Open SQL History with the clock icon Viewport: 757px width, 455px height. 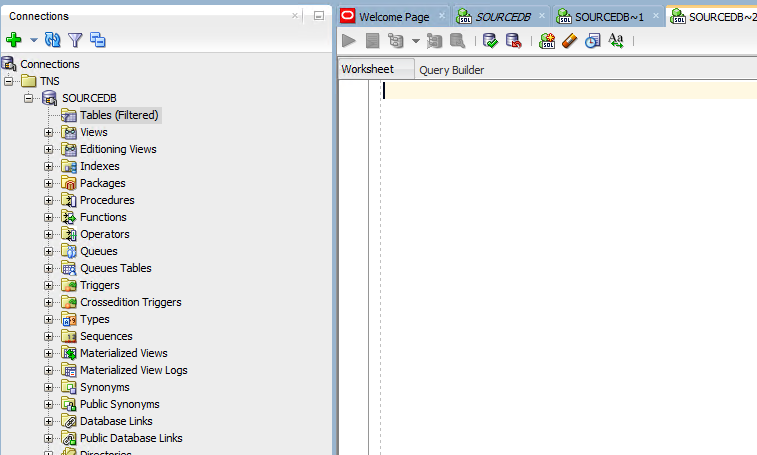[x=593, y=41]
